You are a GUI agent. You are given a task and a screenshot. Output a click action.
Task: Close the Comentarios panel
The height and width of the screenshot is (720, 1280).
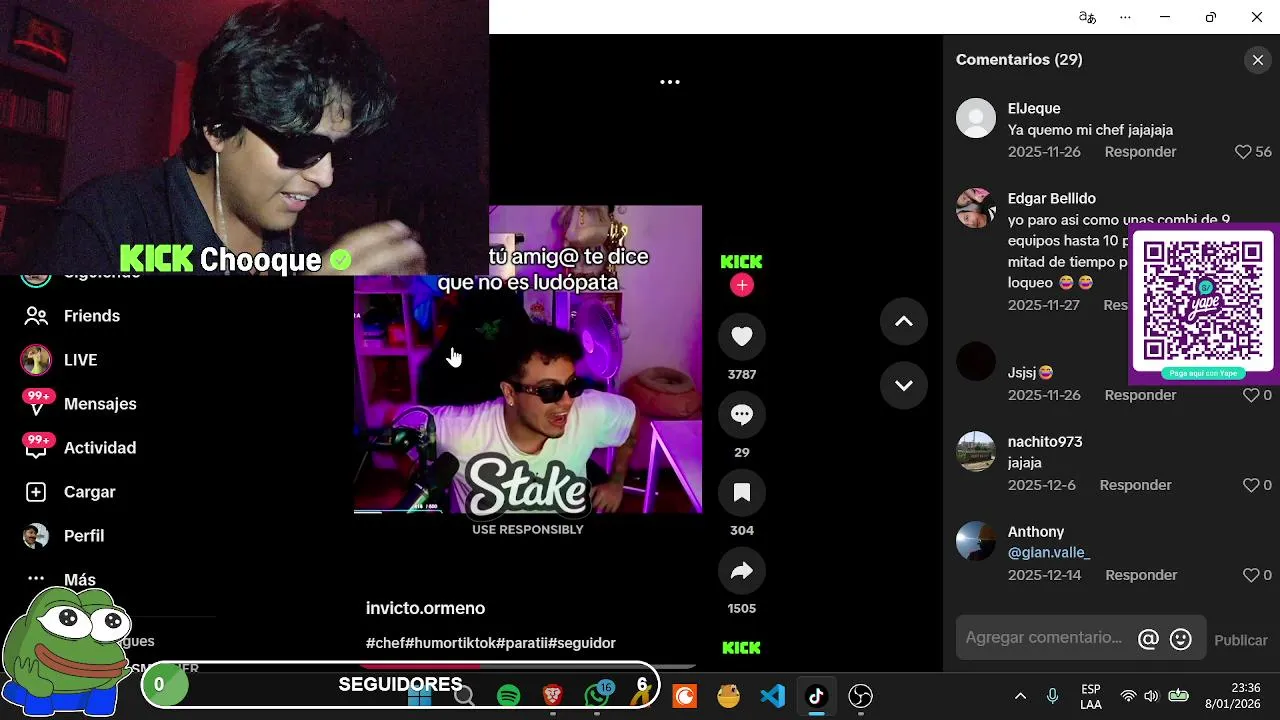point(1258,60)
